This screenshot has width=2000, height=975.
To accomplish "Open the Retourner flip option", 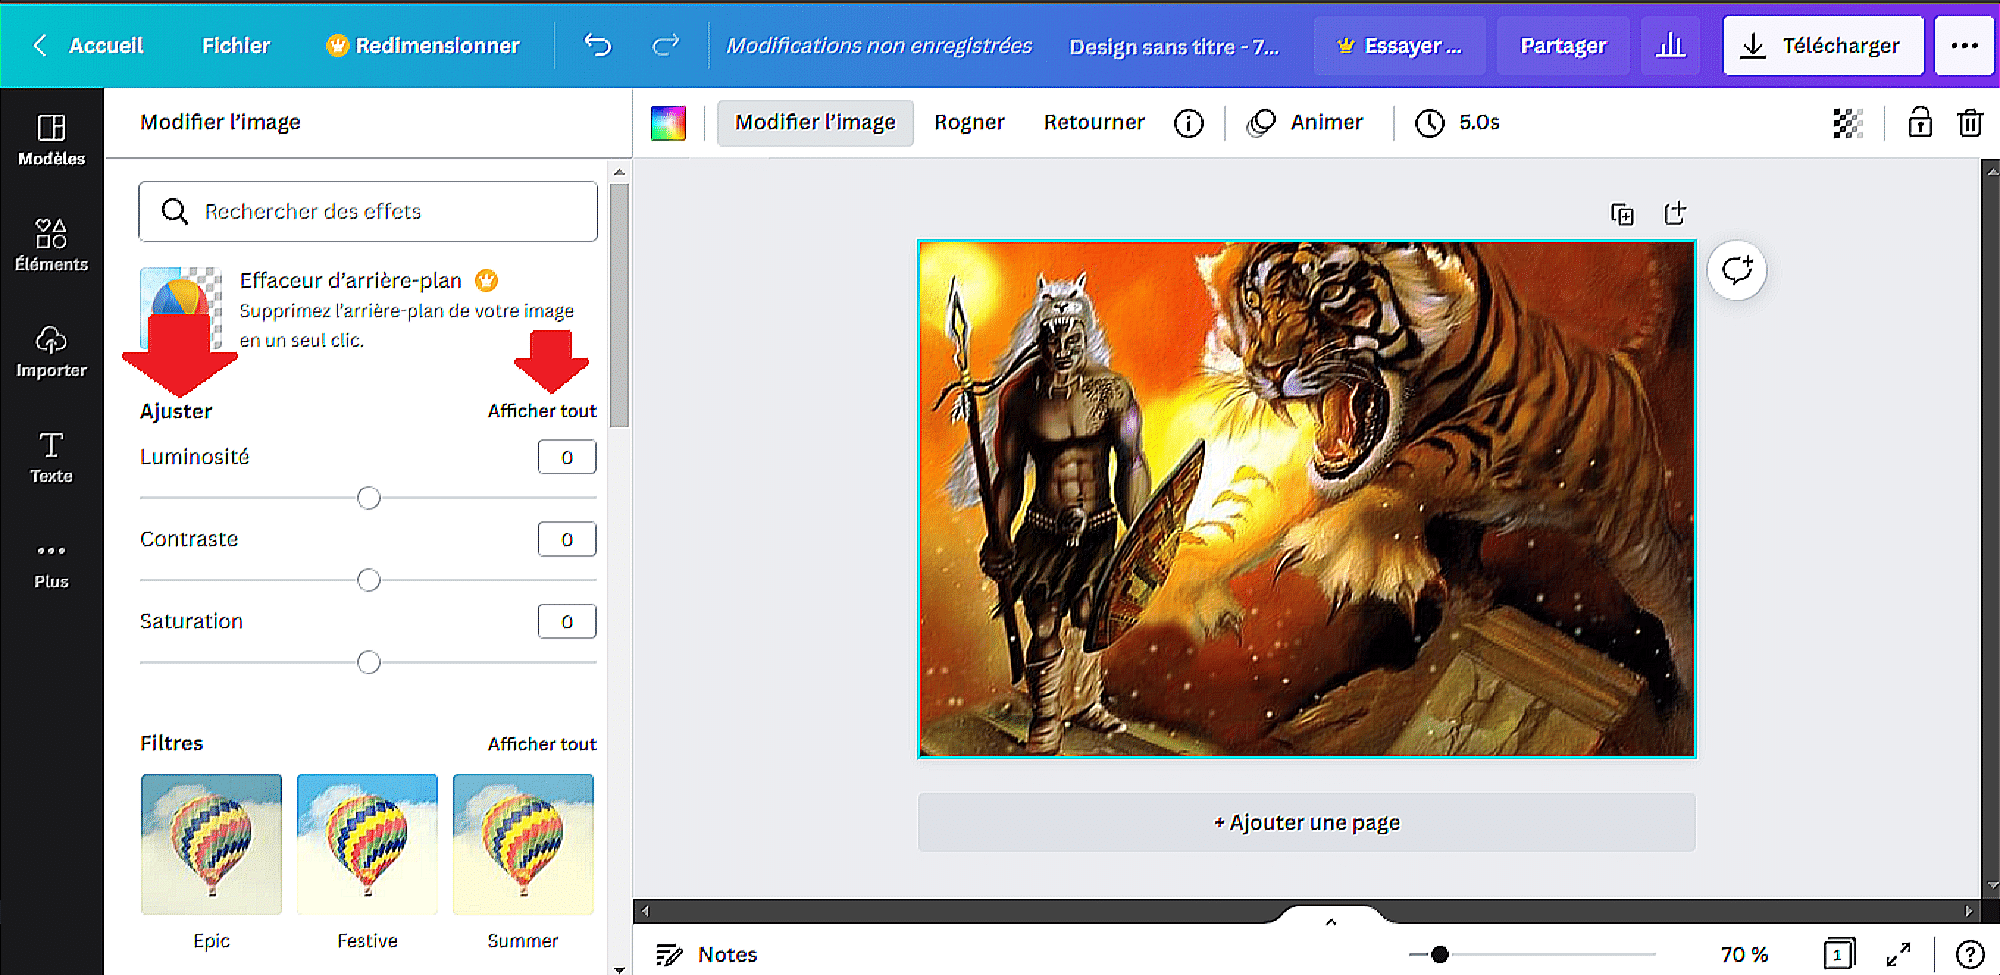I will click(x=1094, y=122).
